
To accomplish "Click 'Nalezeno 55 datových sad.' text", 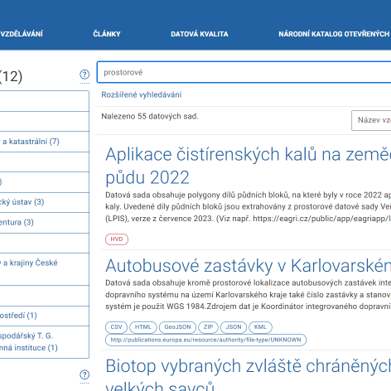I will pos(150,116).
